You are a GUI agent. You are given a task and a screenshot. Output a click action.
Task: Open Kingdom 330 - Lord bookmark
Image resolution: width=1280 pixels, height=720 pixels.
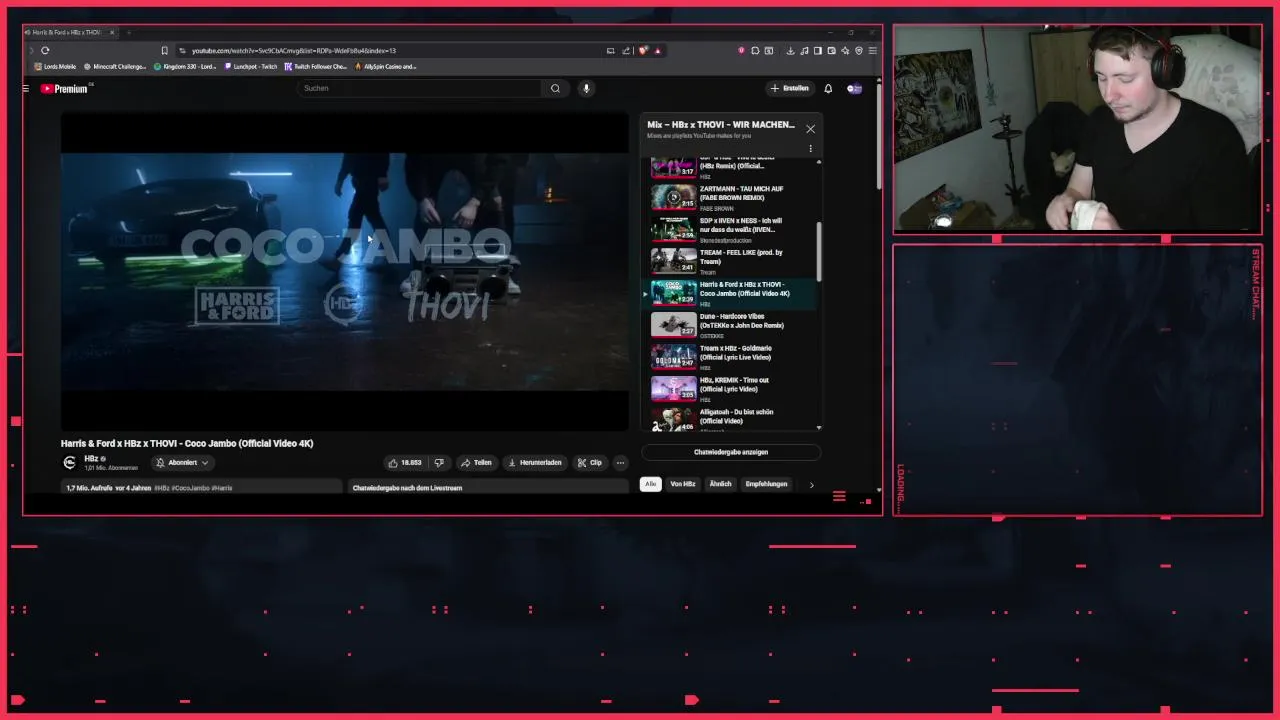[185, 66]
